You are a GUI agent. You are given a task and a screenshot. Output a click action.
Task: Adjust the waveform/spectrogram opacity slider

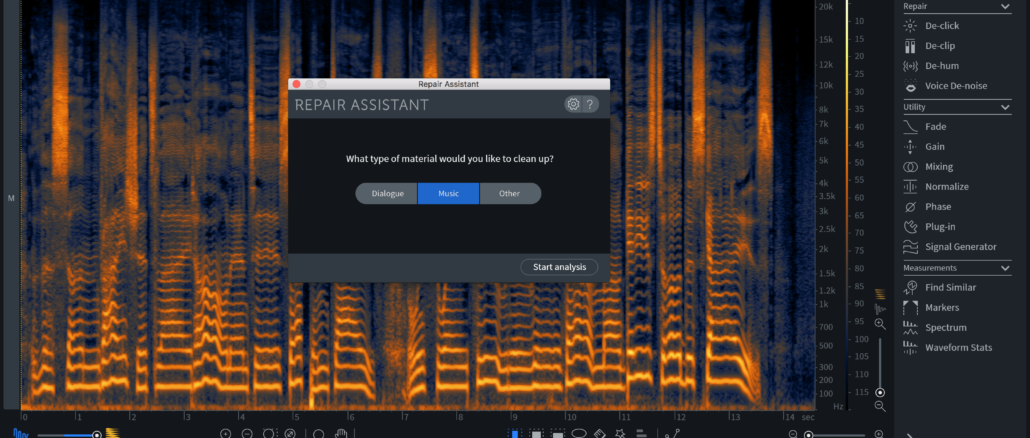coord(97,435)
